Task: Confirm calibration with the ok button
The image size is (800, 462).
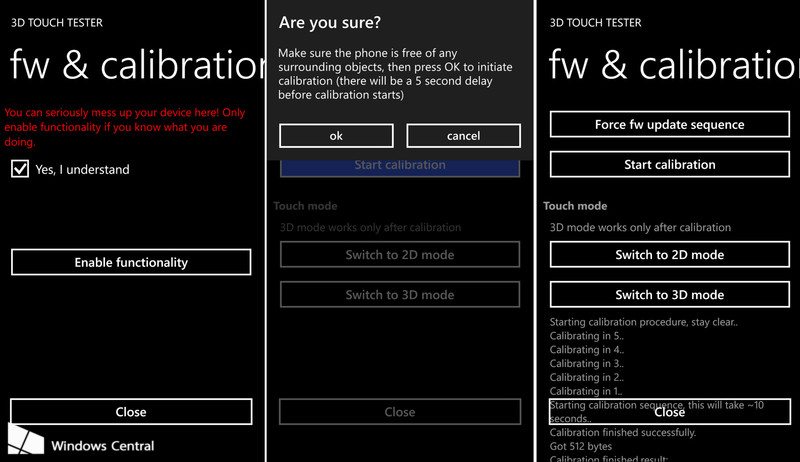Action: coord(336,136)
